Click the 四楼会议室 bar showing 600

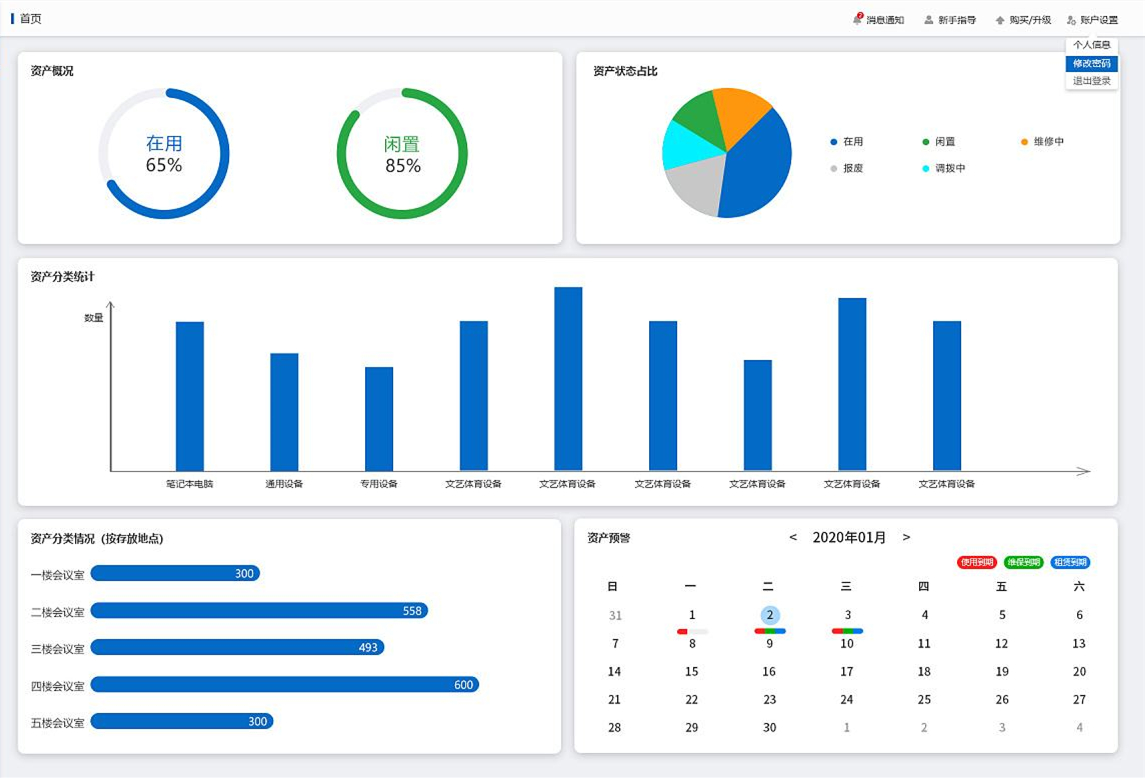(x=285, y=685)
